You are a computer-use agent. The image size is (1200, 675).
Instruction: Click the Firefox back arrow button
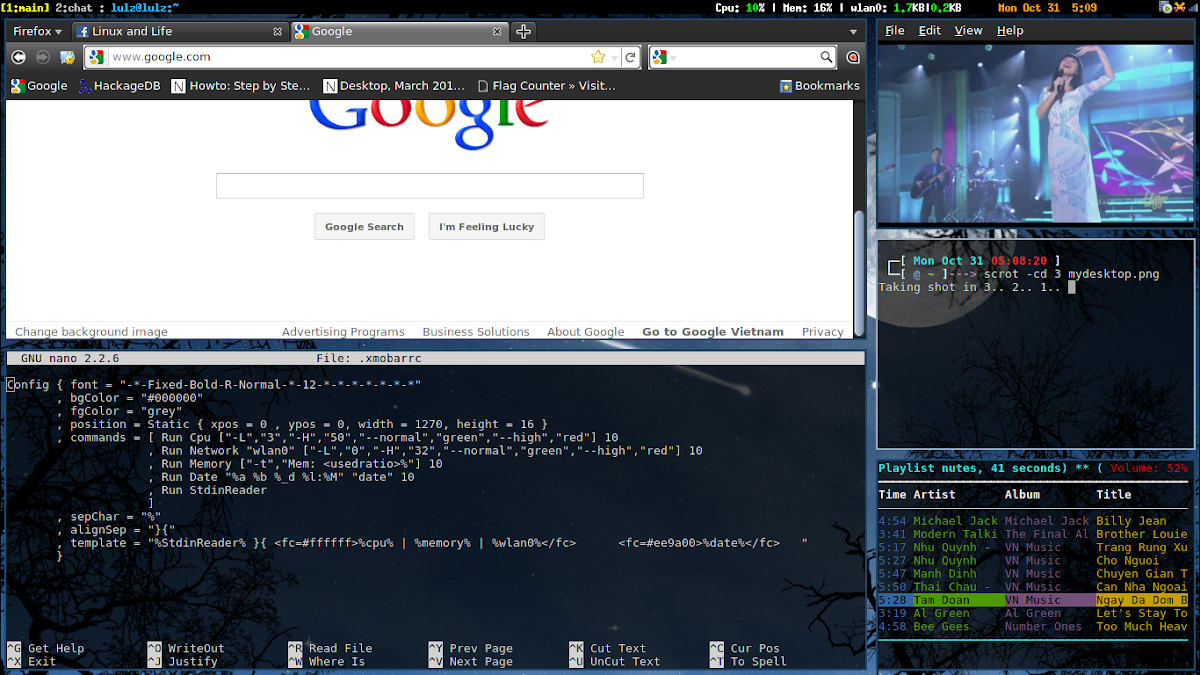tap(19, 57)
